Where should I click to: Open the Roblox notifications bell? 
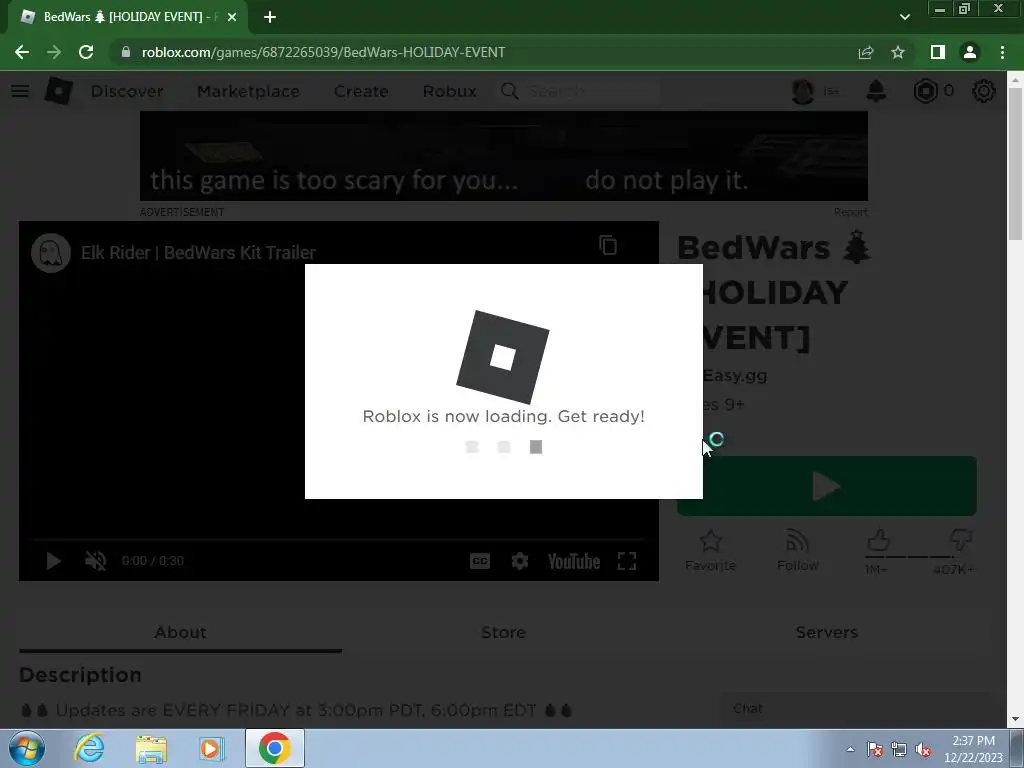876,91
